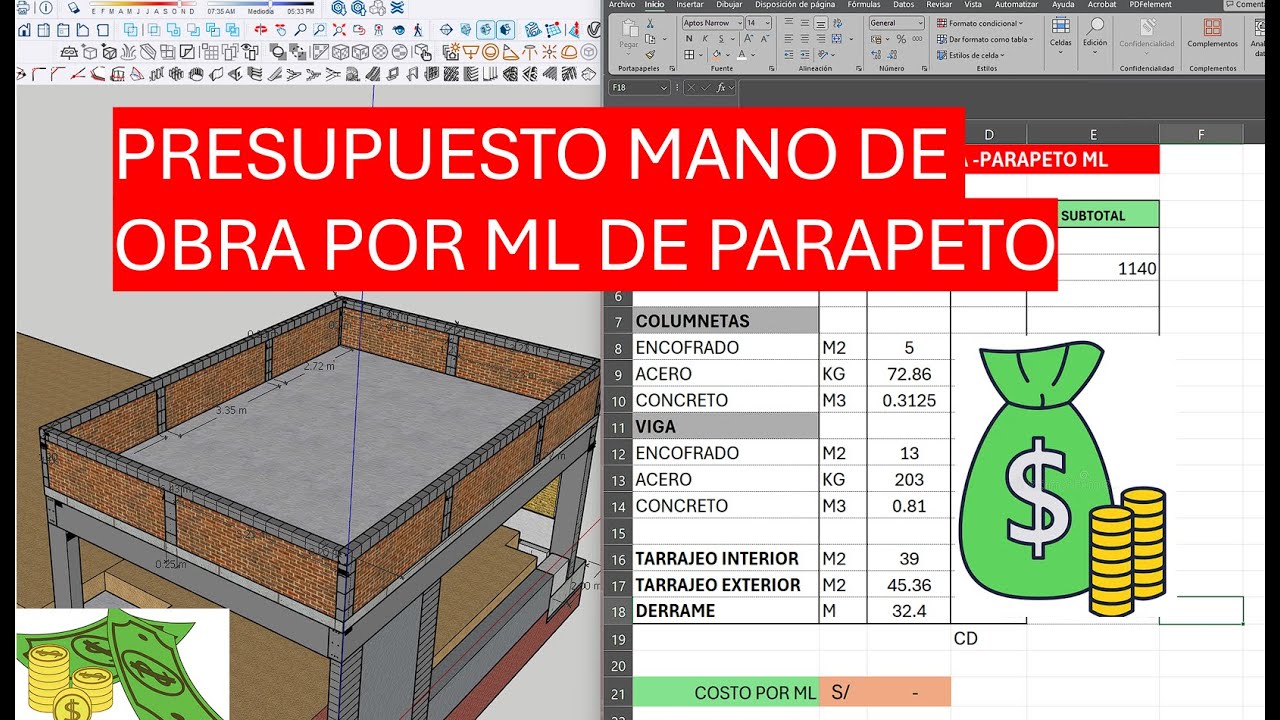Open Fuente group dialog launcher
Screen dimensions: 1280x720
pos(771,68)
